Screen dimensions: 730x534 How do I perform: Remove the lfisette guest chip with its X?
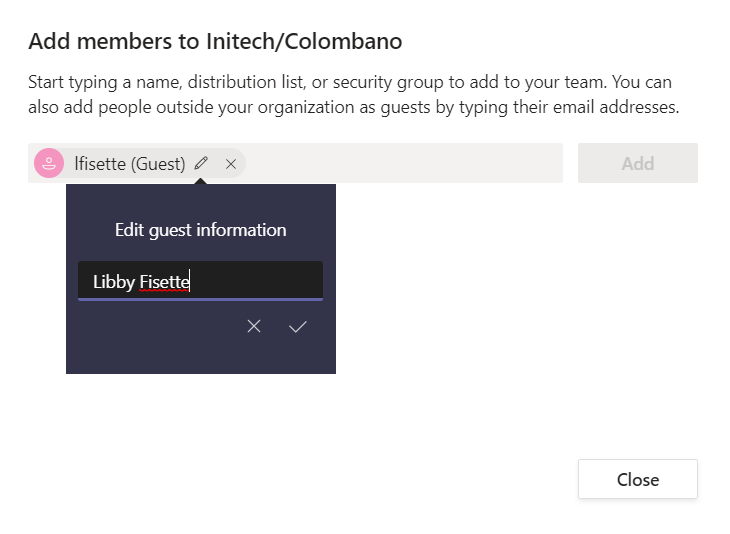231,164
